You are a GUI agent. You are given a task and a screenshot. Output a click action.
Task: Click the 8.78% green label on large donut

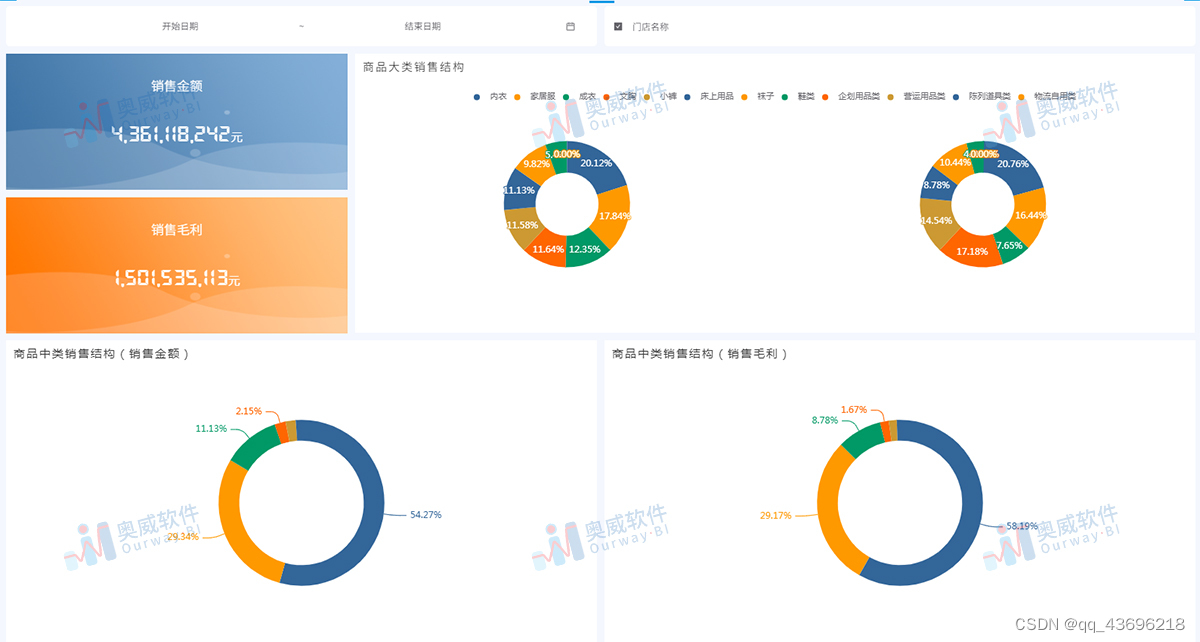click(x=825, y=421)
